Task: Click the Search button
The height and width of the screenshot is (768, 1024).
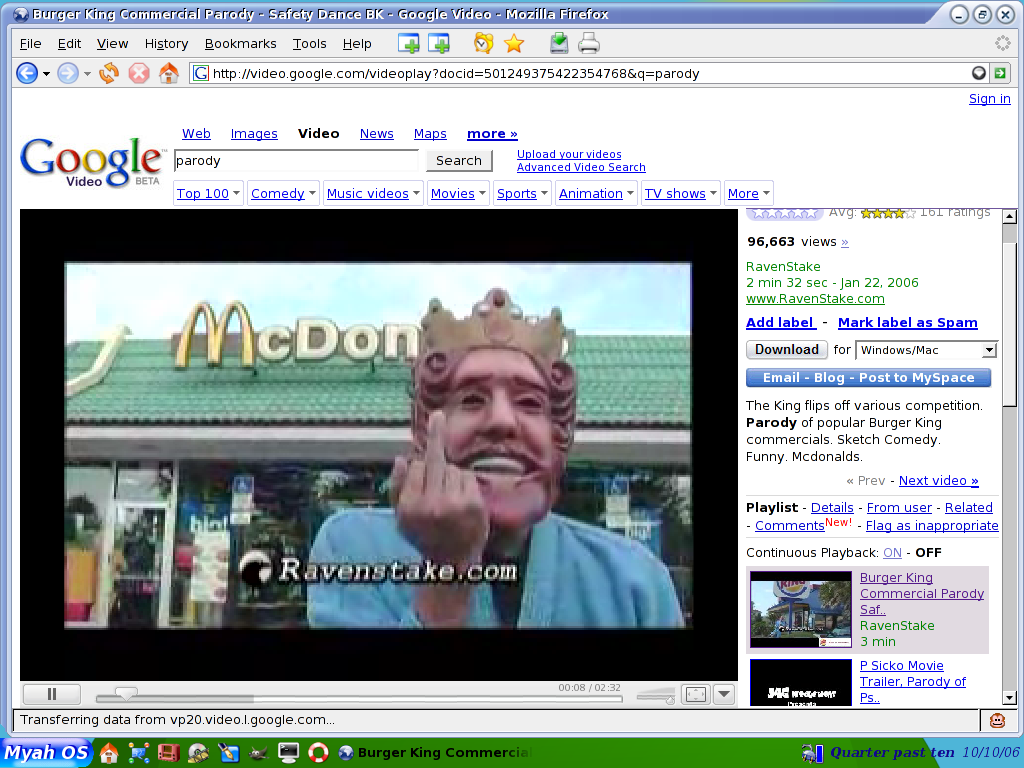Action: coord(459,161)
